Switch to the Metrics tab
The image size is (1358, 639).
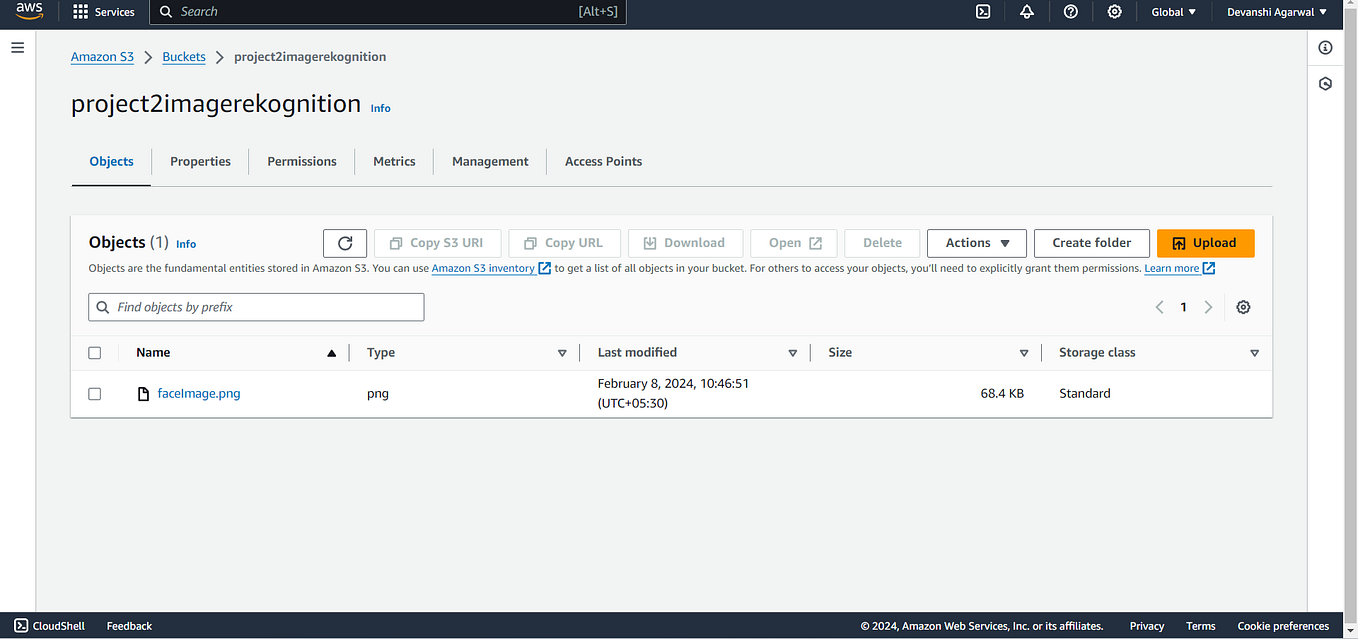394,162
